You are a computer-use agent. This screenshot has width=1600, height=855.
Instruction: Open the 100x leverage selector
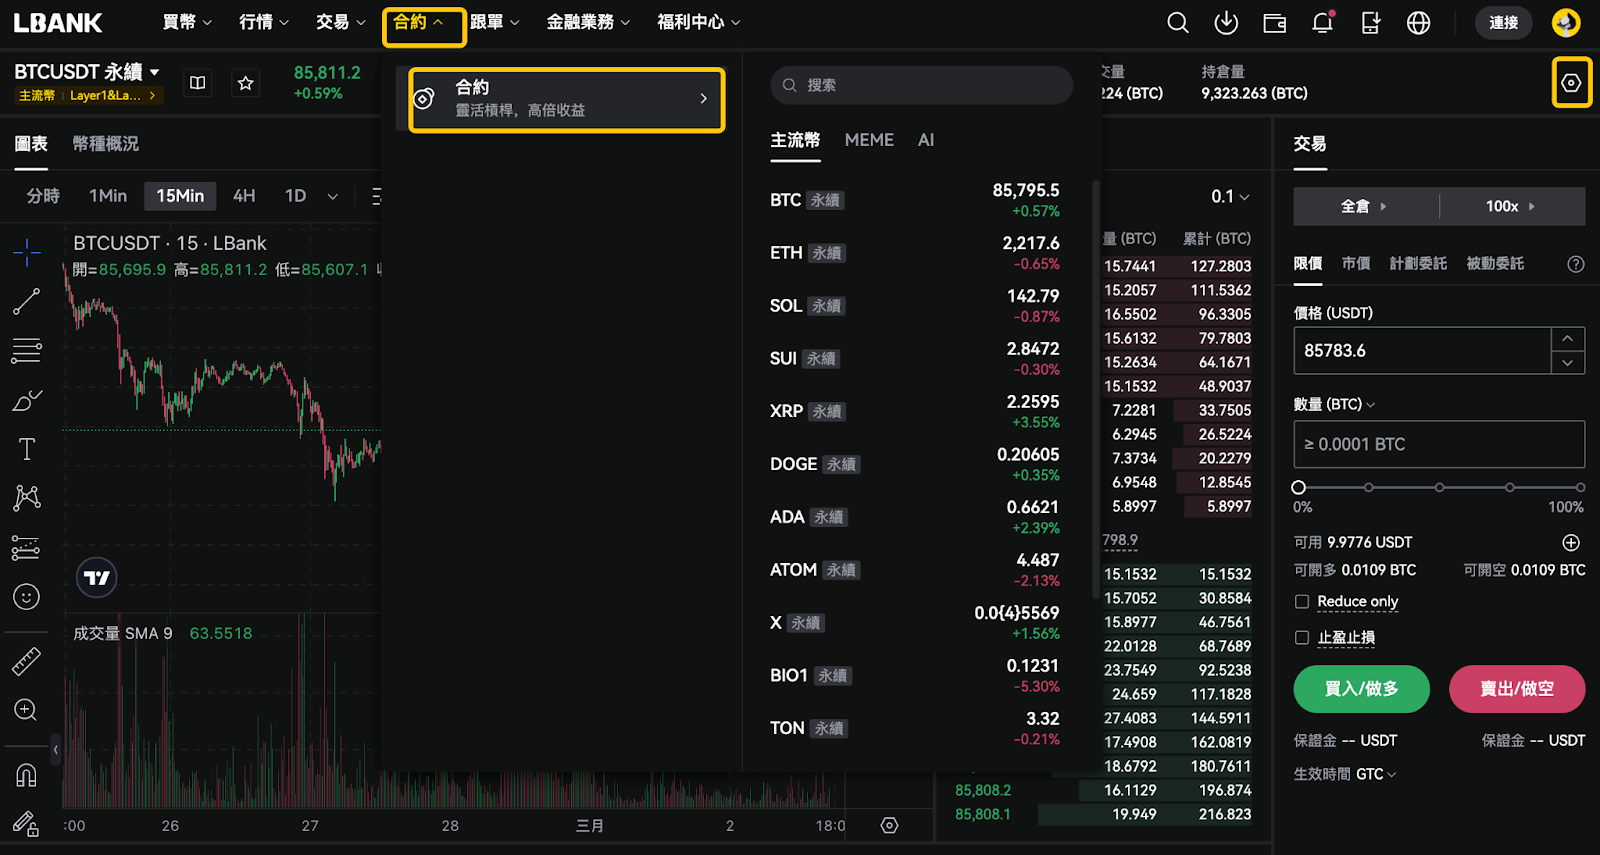tap(1511, 206)
